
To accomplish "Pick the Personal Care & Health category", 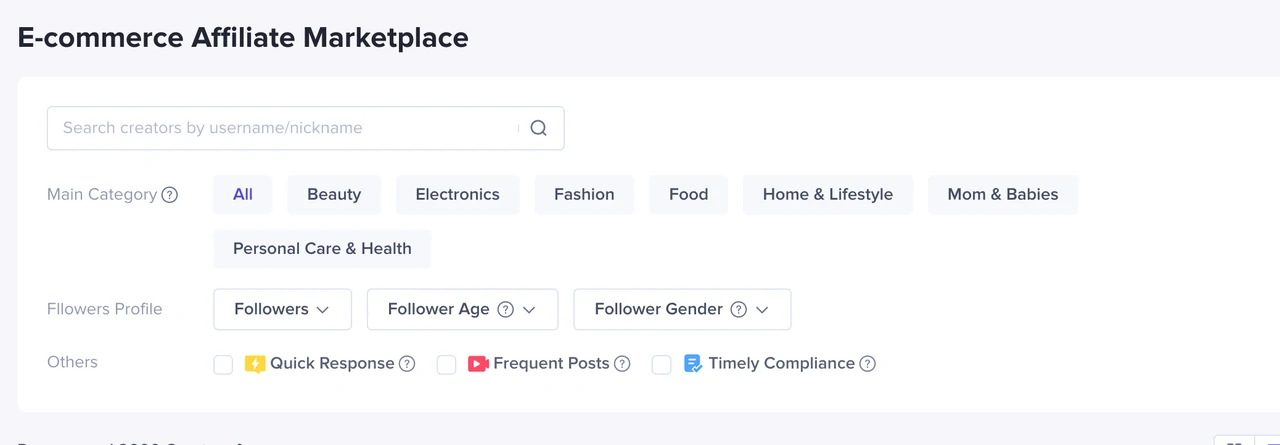I will click(322, 249).
